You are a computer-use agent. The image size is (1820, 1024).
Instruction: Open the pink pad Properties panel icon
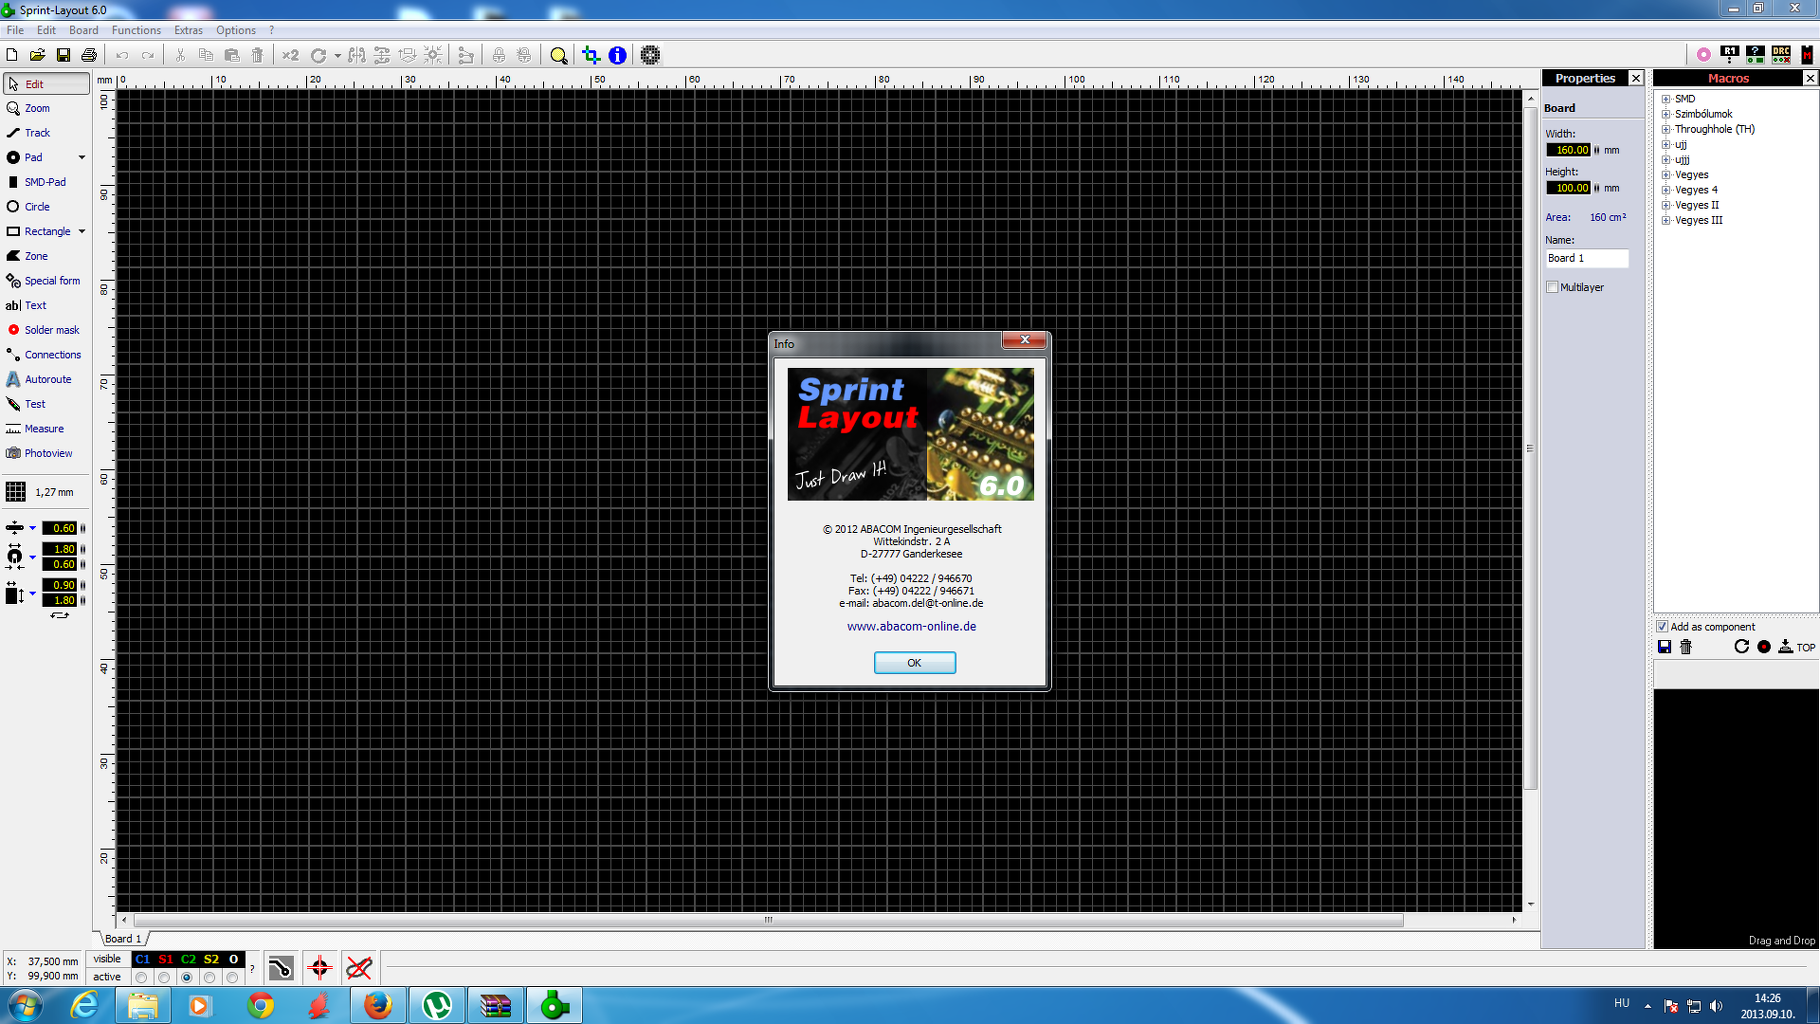click(x=1704, y=55)
